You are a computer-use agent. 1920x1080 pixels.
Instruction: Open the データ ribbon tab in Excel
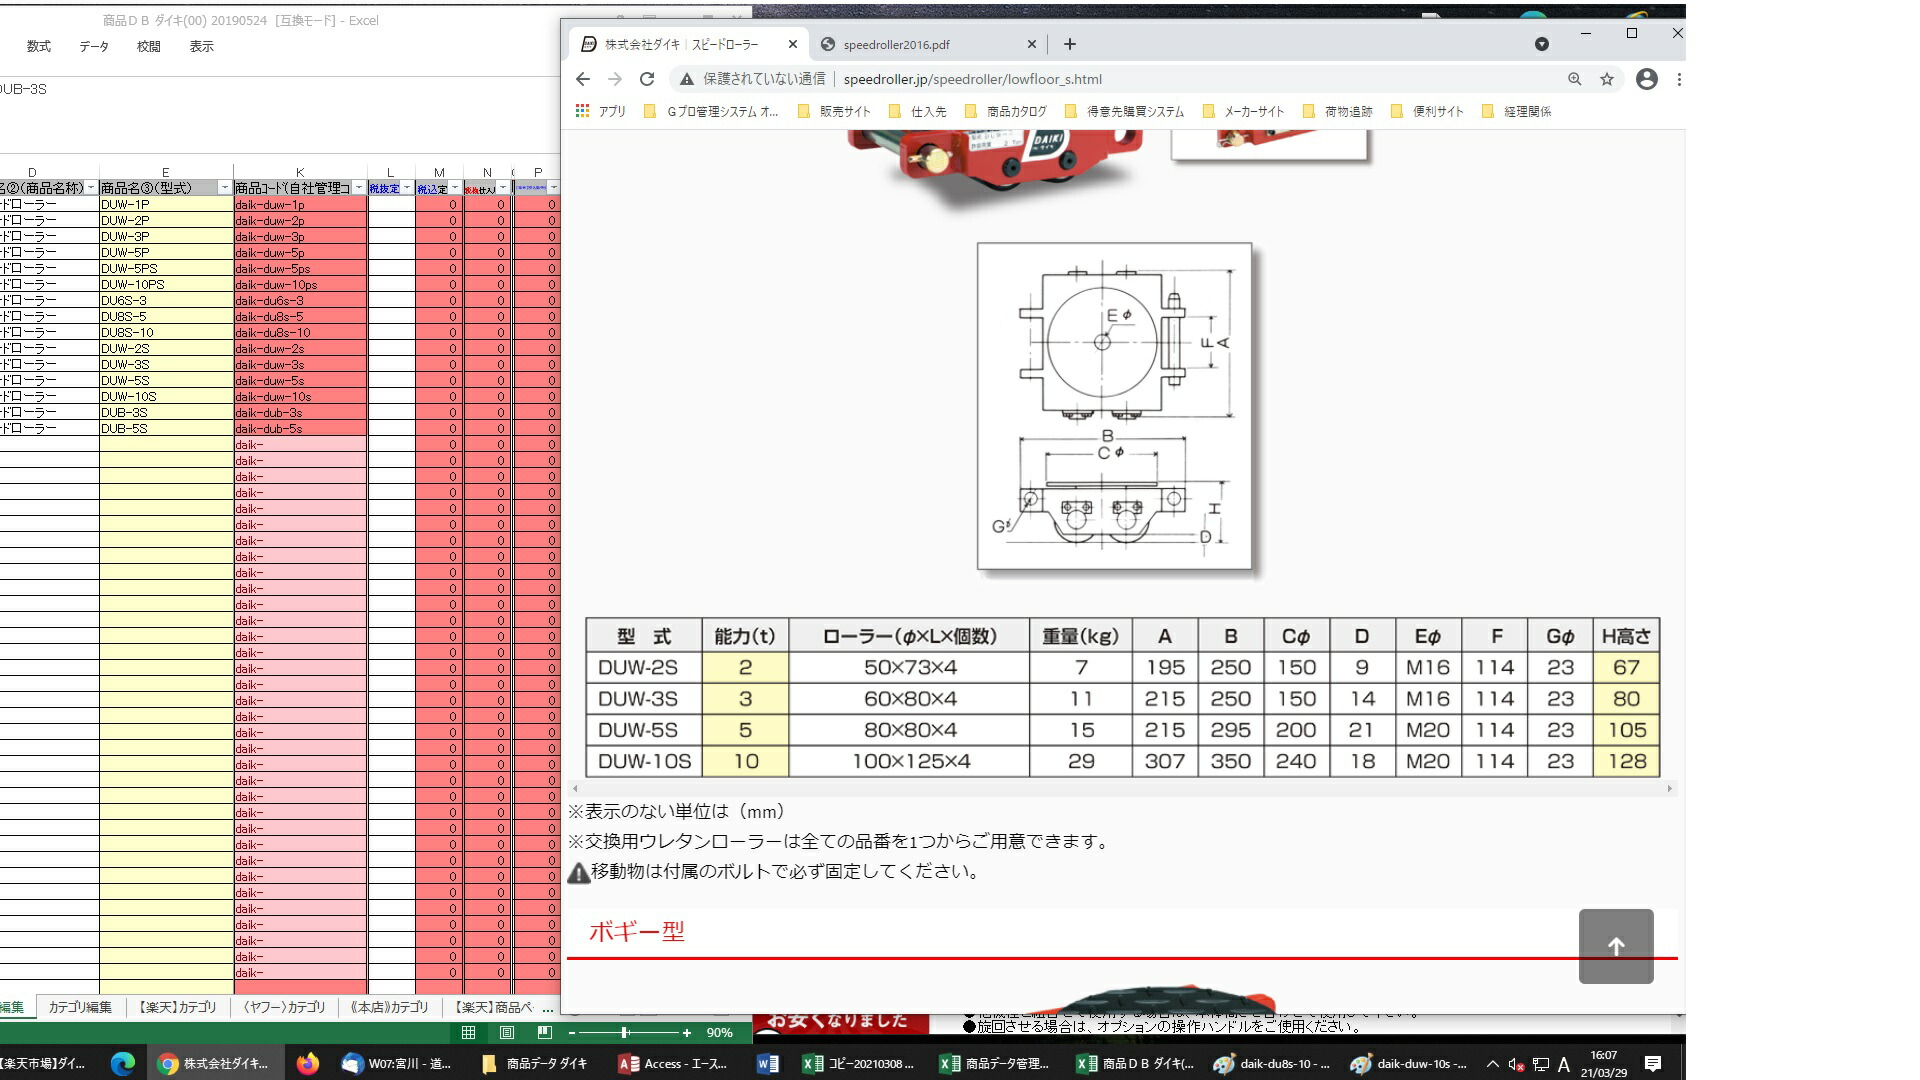94,46
